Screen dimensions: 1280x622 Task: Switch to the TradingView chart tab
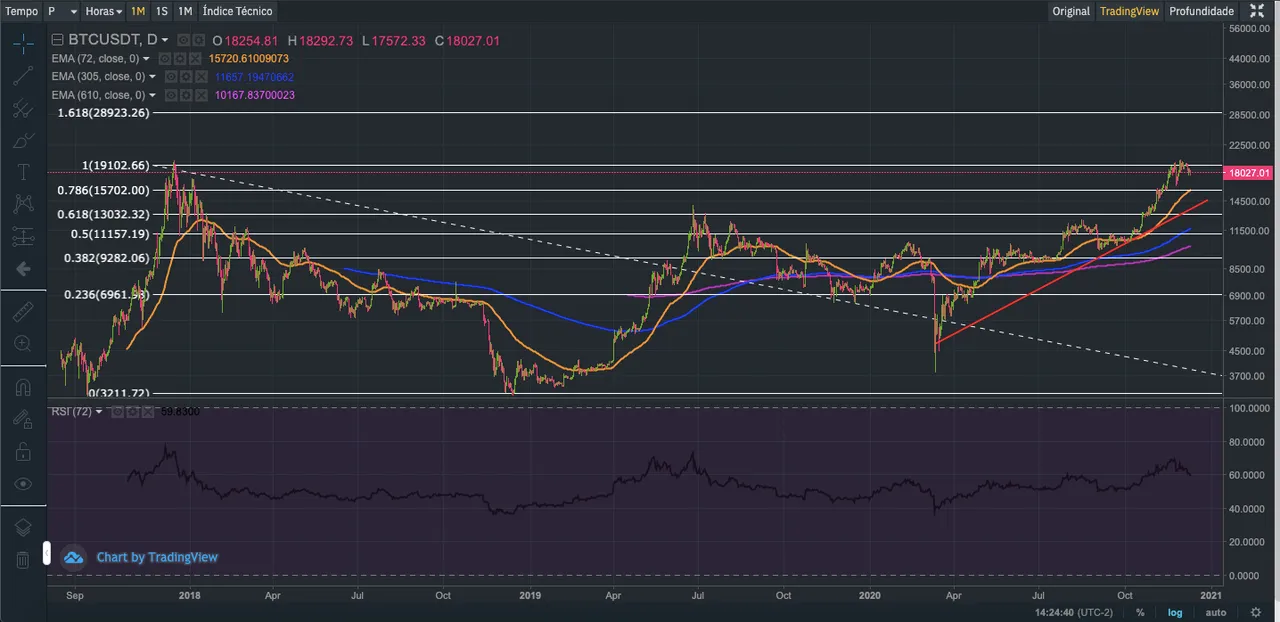(1129, 11)
